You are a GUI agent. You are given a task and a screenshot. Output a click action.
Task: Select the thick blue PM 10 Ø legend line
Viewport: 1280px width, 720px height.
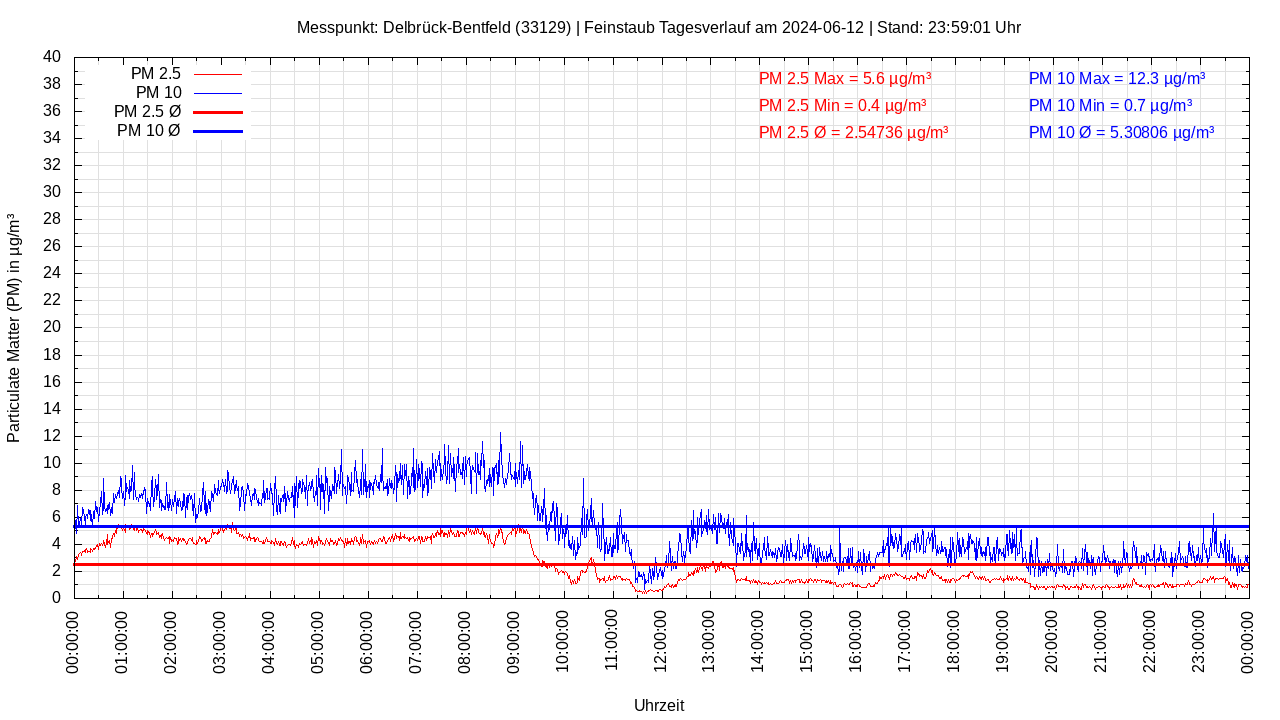[x=218, y=131]
